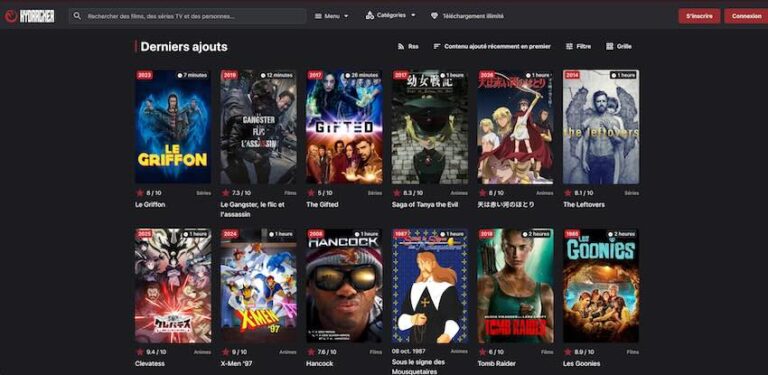Focus the Rechercher des films search field

pyautogui.click(x=187, y=16)
